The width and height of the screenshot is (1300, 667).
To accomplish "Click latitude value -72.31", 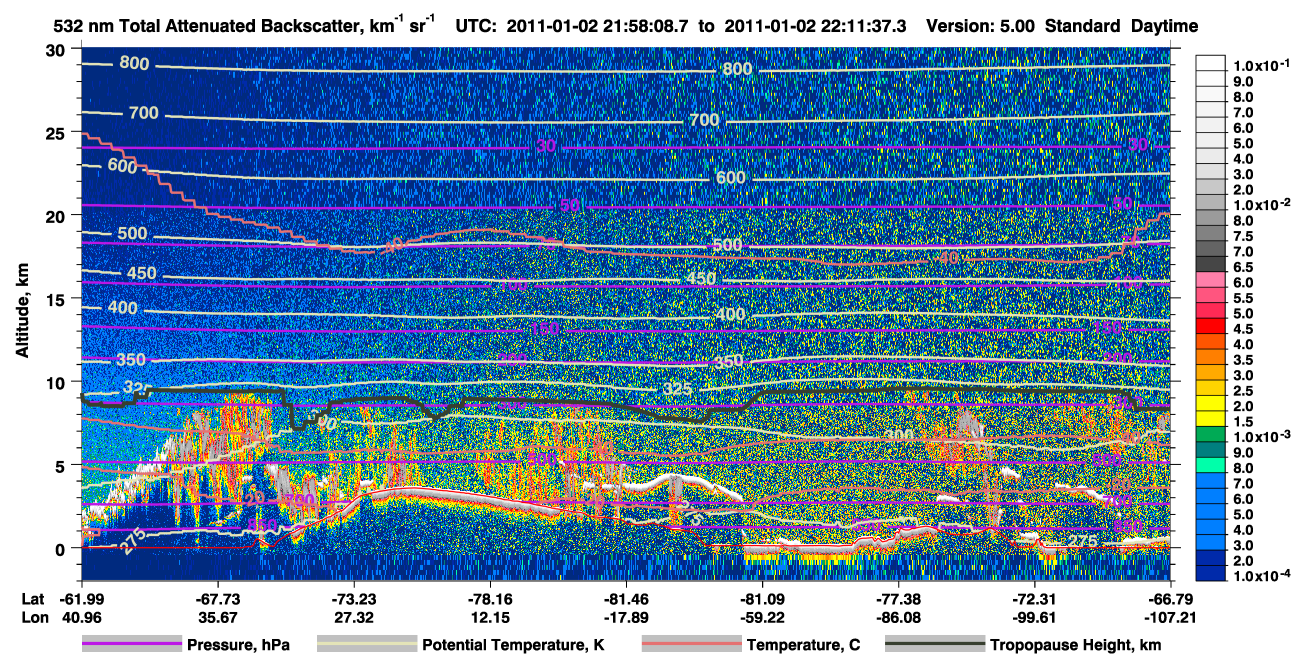I will [x=1034, y=600].
